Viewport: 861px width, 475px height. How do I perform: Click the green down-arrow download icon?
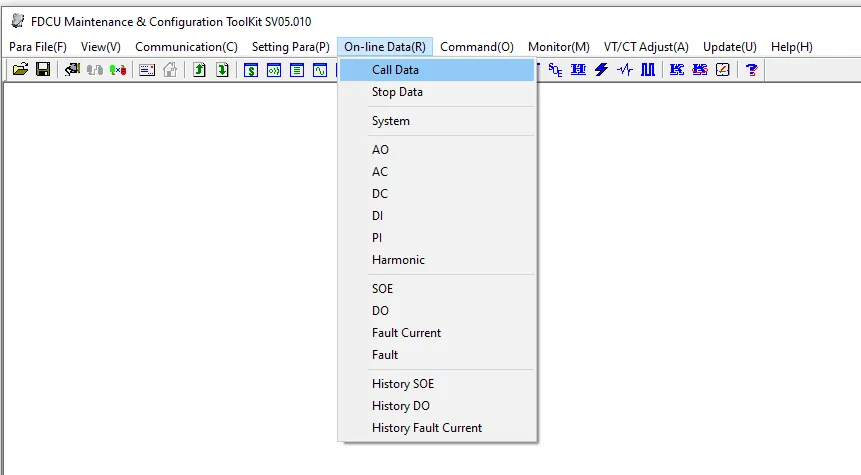[222, 70]
